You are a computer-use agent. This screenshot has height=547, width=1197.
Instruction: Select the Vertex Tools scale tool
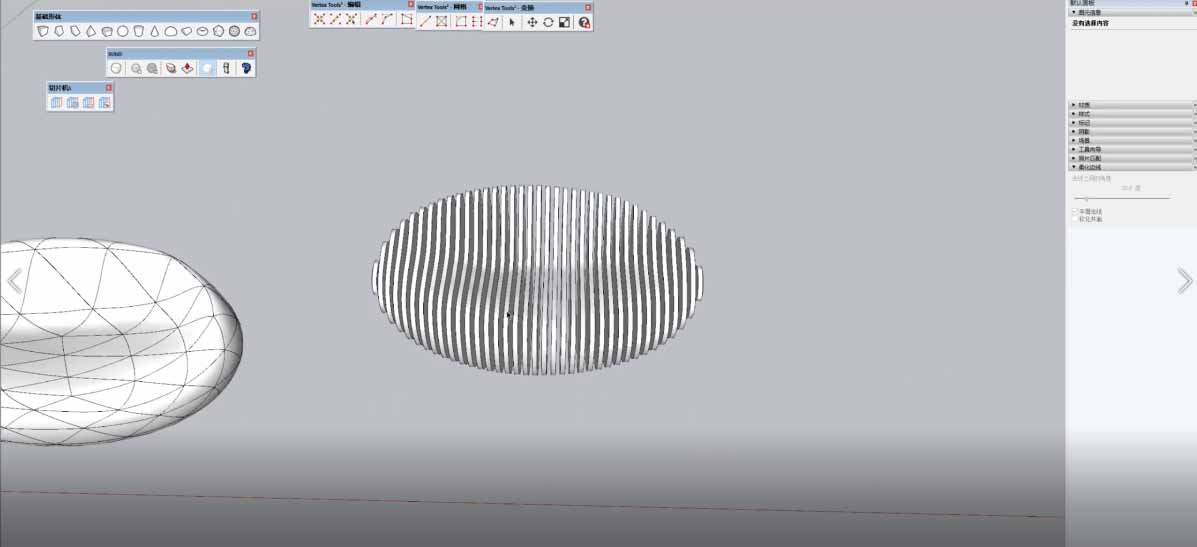tap(564, 22)
